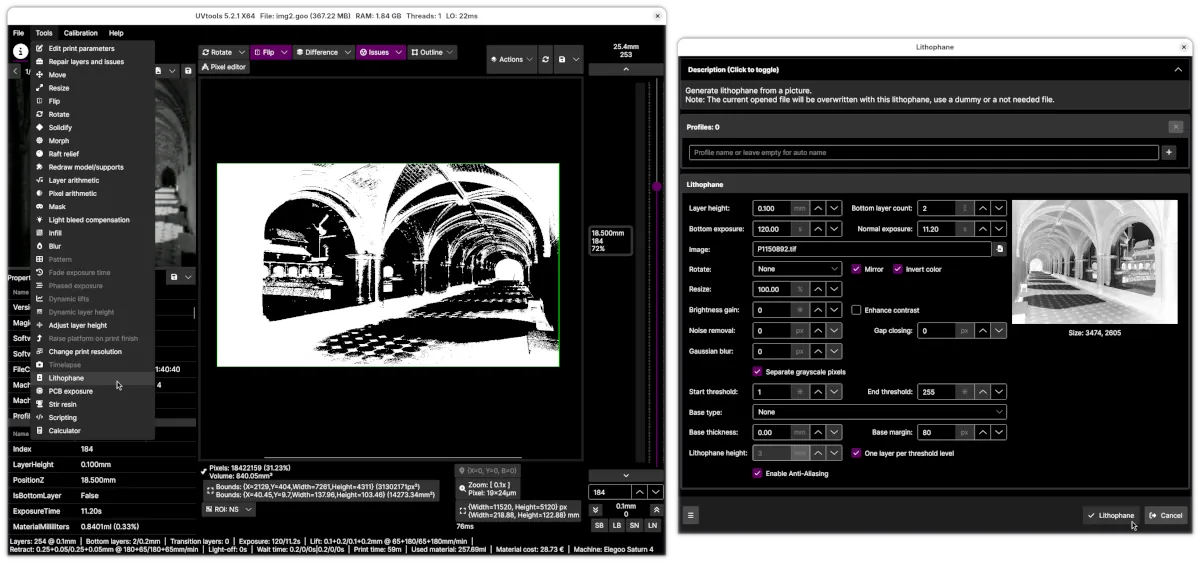Screen dimensions: 1200x563
Task: Click the Lithophane confirm button
Action: tap(1110, 515)
